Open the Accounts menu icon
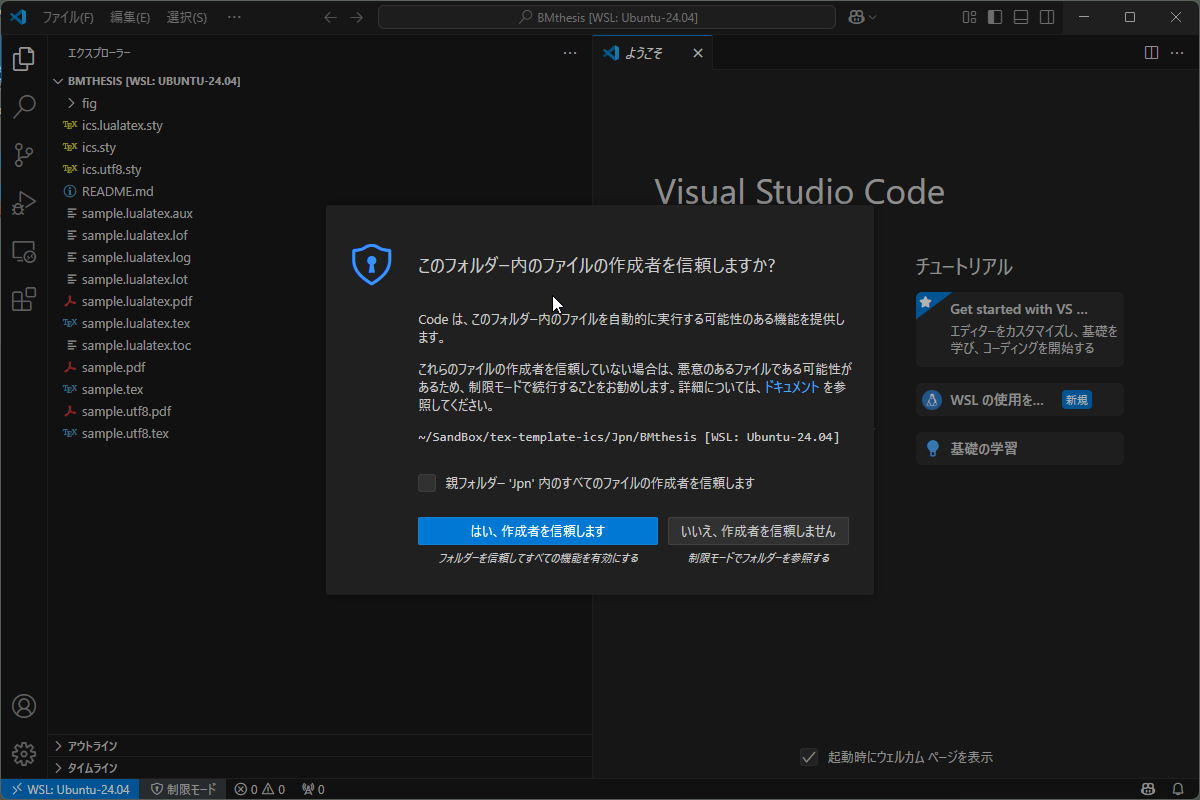Screen dimensions: 1200x800 [24, 706]
